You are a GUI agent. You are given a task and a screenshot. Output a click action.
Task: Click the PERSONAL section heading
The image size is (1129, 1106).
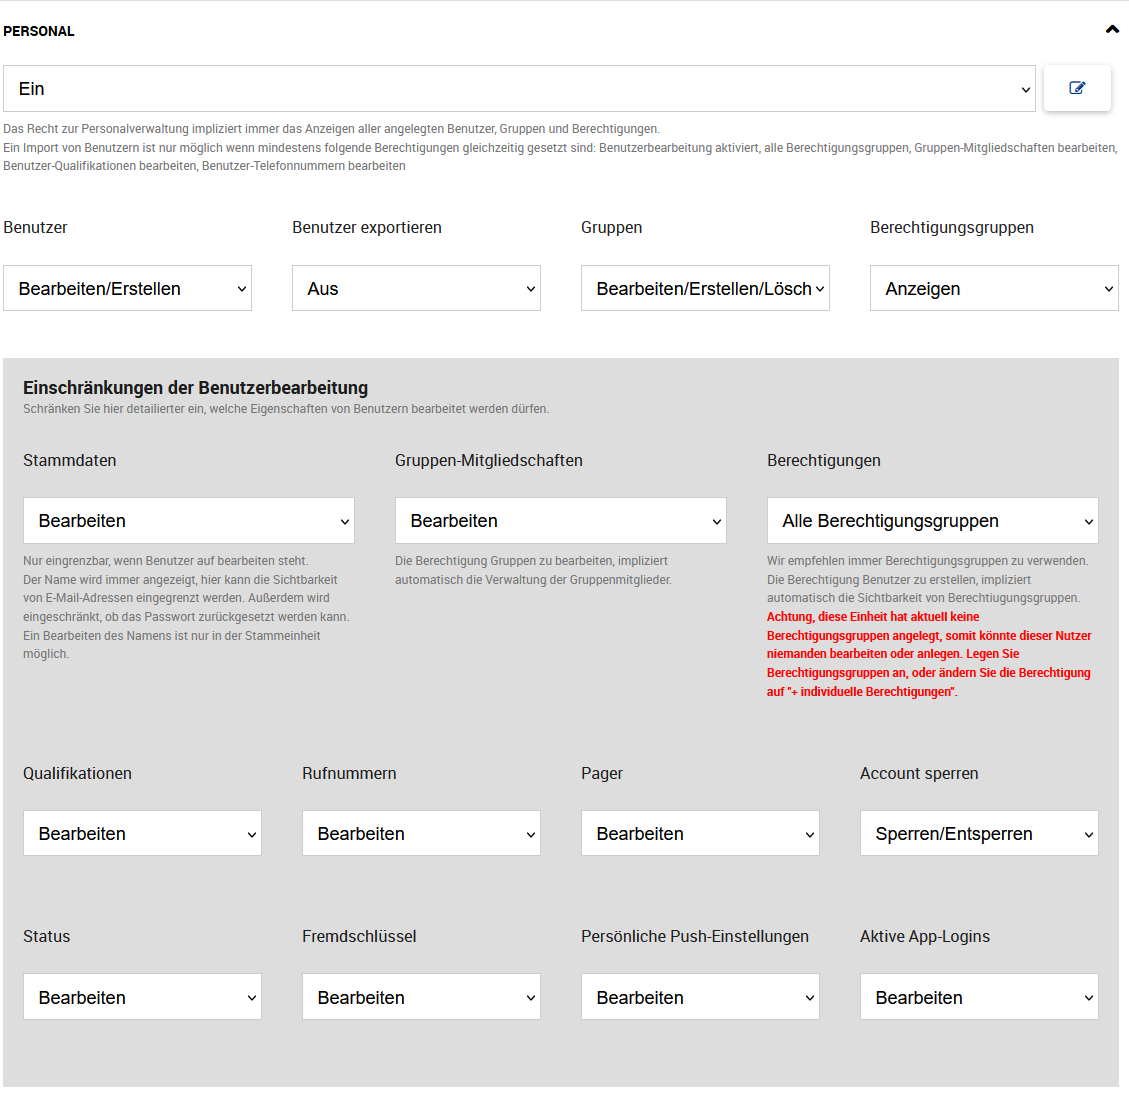[x=39, y=31]
